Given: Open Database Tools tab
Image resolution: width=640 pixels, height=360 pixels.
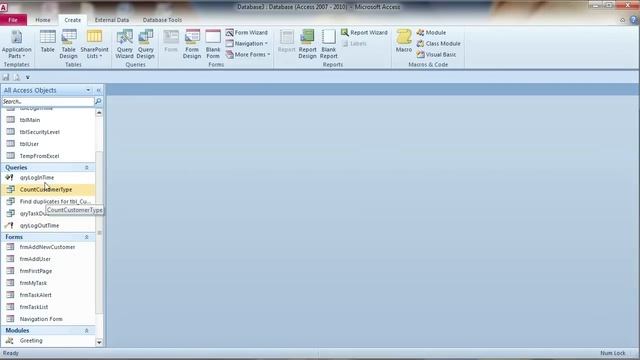Looking at the screenshot, I should click(x=162, y=20).
